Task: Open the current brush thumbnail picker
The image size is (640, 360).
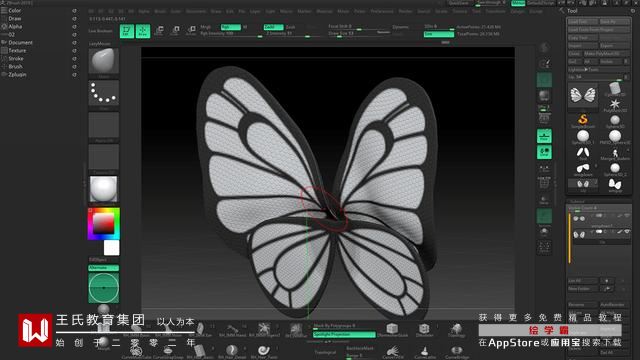Action: 104,61
